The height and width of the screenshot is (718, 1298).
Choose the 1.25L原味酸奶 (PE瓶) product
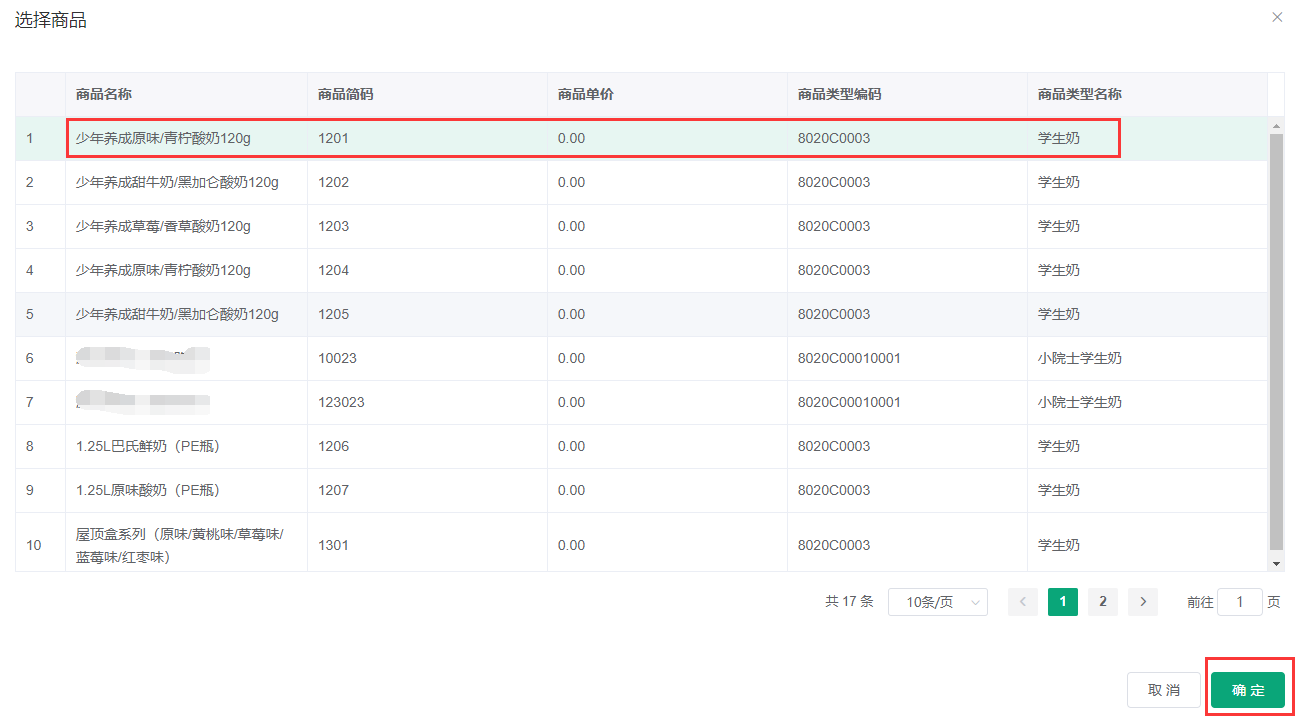click(x=147, y=490)
